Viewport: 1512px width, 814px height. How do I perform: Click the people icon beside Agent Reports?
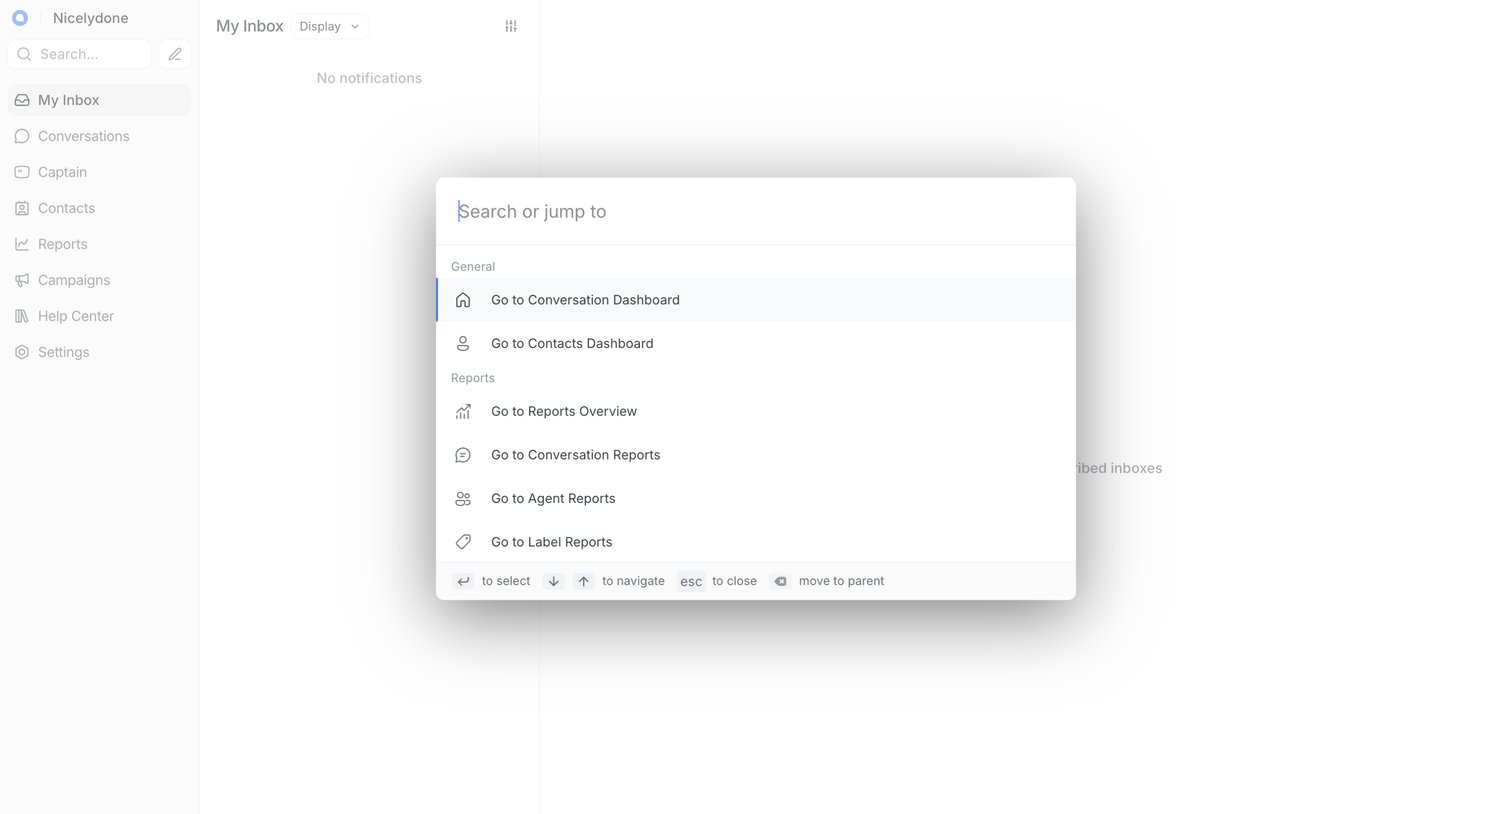click(463, 498)
